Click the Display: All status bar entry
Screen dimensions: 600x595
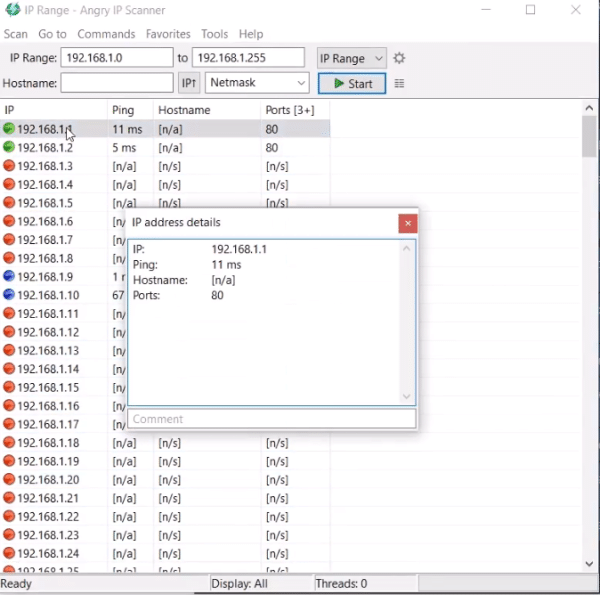pos(239,584)
